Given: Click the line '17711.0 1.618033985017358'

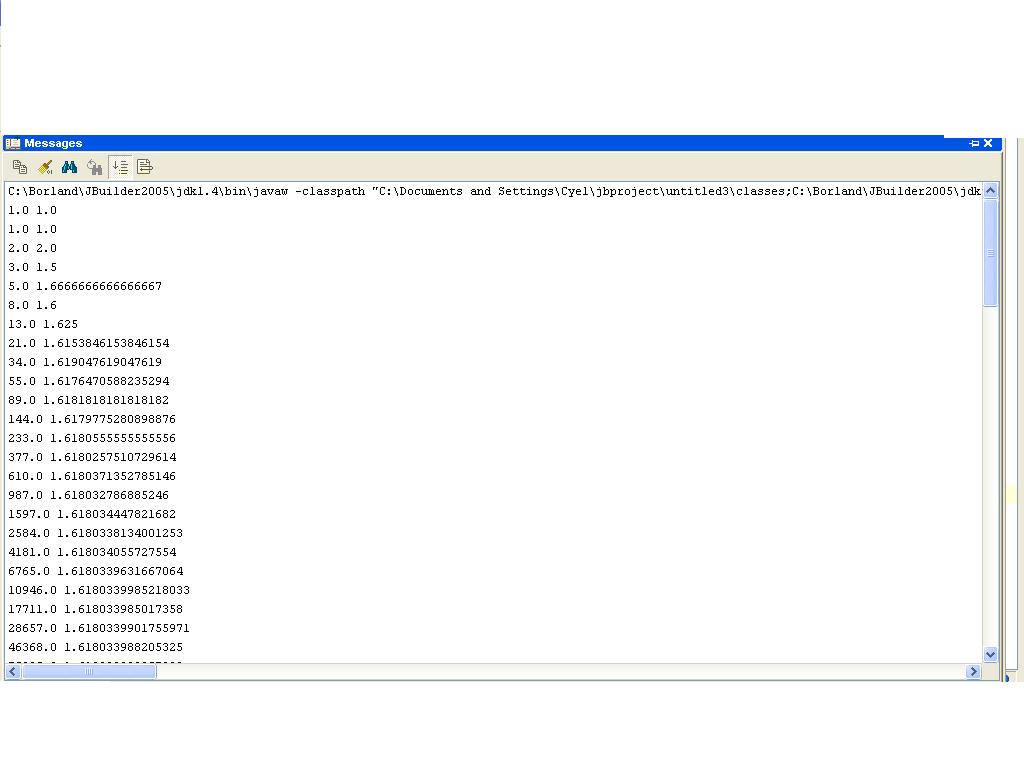Looking at the screenshot, I should 95,609.
